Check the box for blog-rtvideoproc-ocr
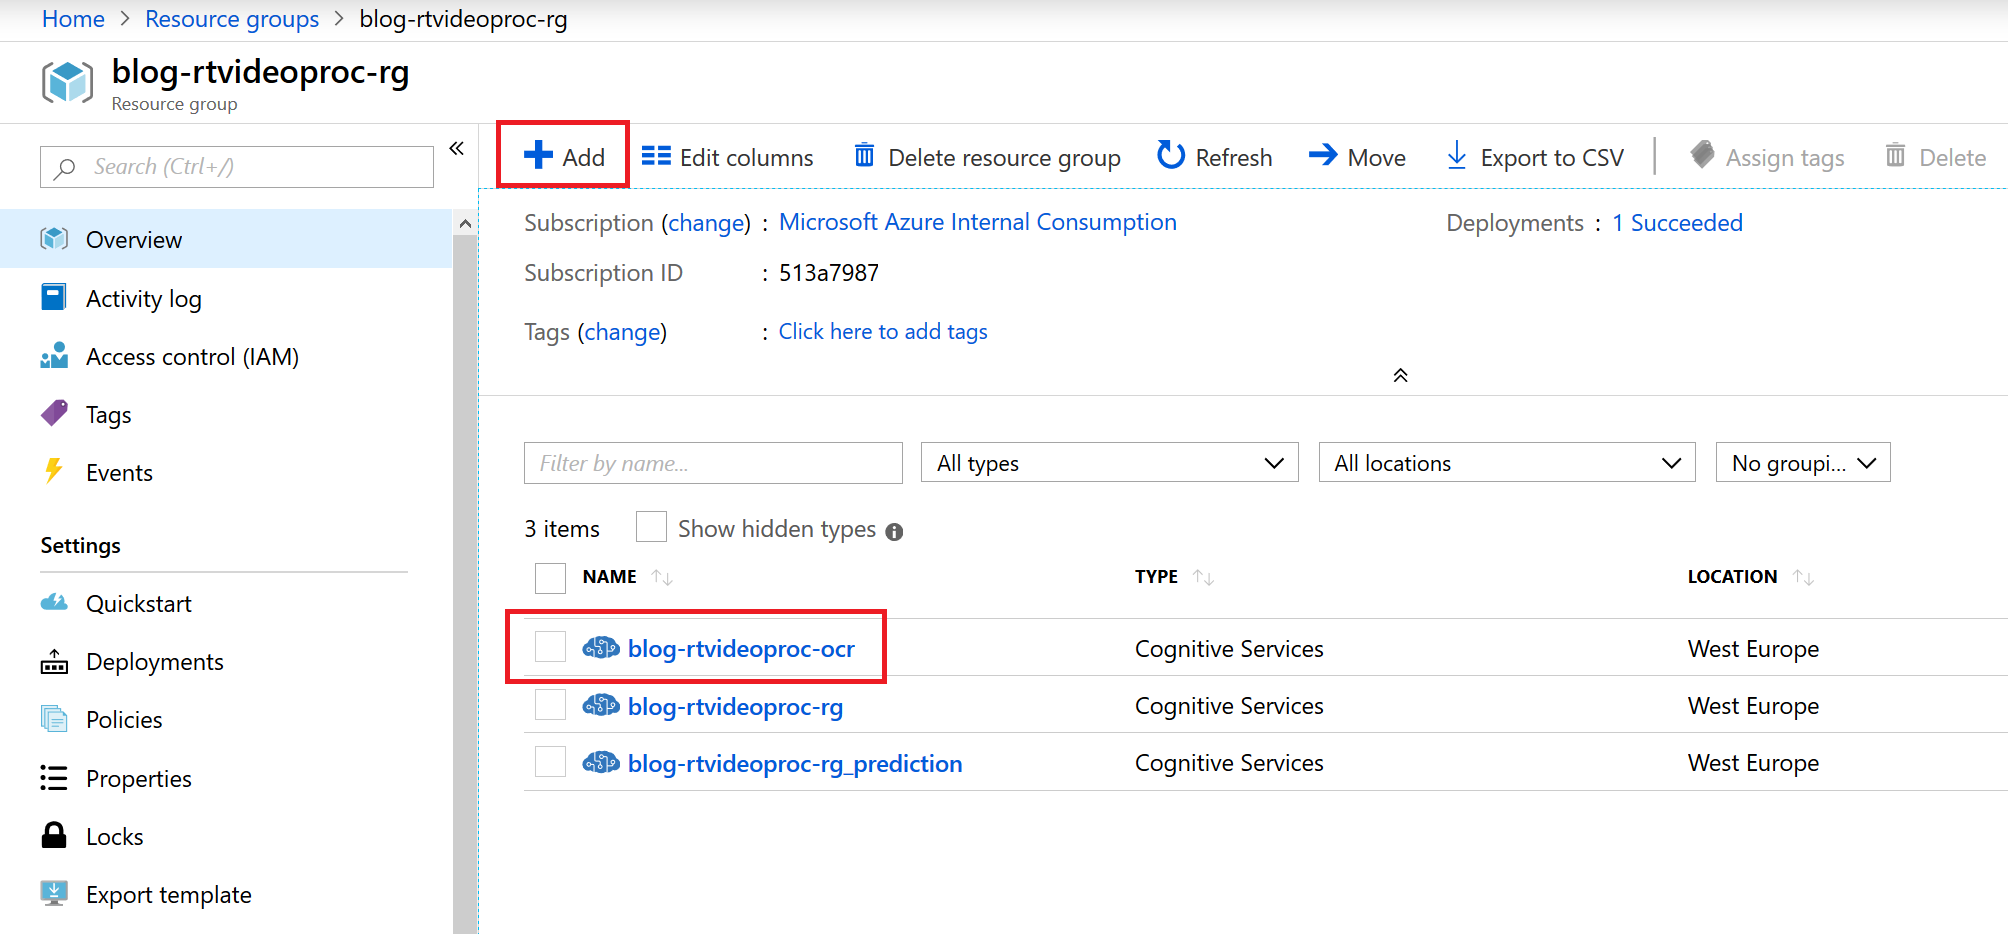The width and height of the screenshot is (2008, 934). coord(550,647)
